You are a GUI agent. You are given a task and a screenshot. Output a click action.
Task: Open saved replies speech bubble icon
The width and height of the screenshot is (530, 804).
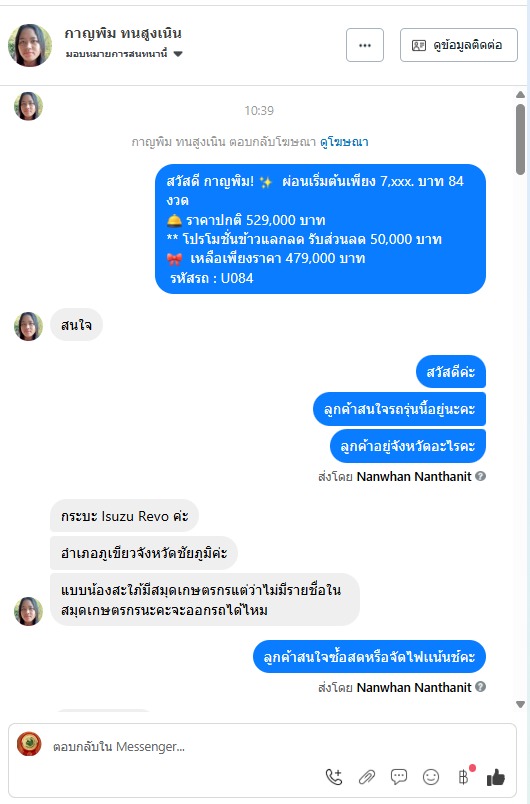coord(399,777)
